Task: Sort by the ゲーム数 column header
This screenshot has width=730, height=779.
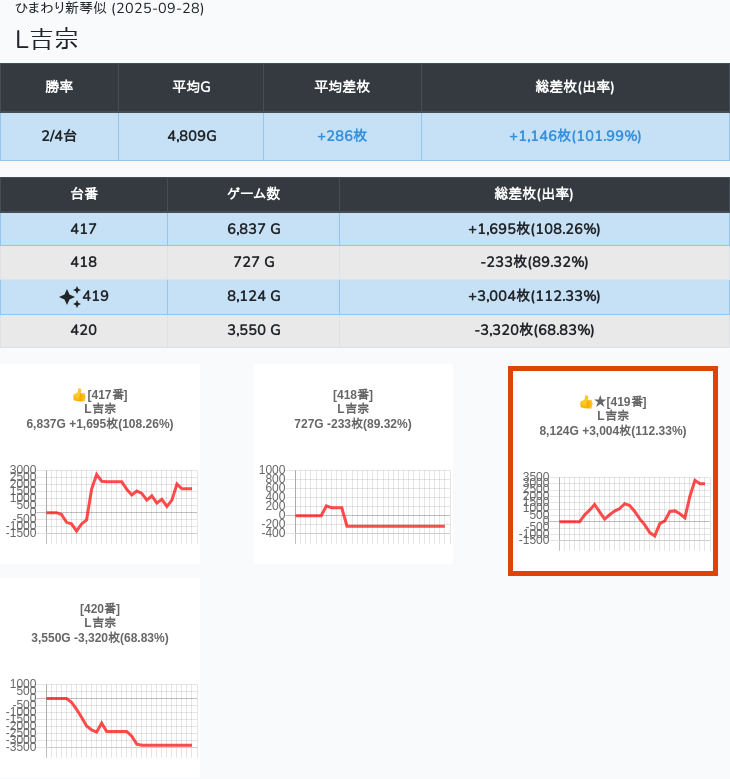Action: point(253,194)
